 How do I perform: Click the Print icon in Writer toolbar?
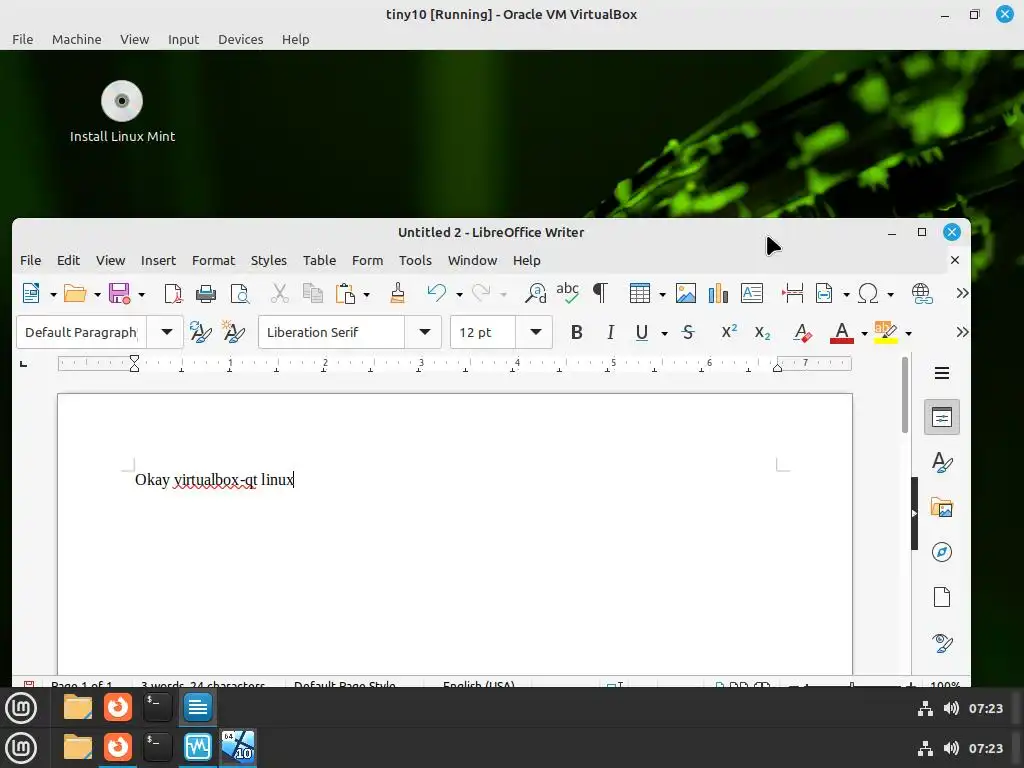click(206, 293)
